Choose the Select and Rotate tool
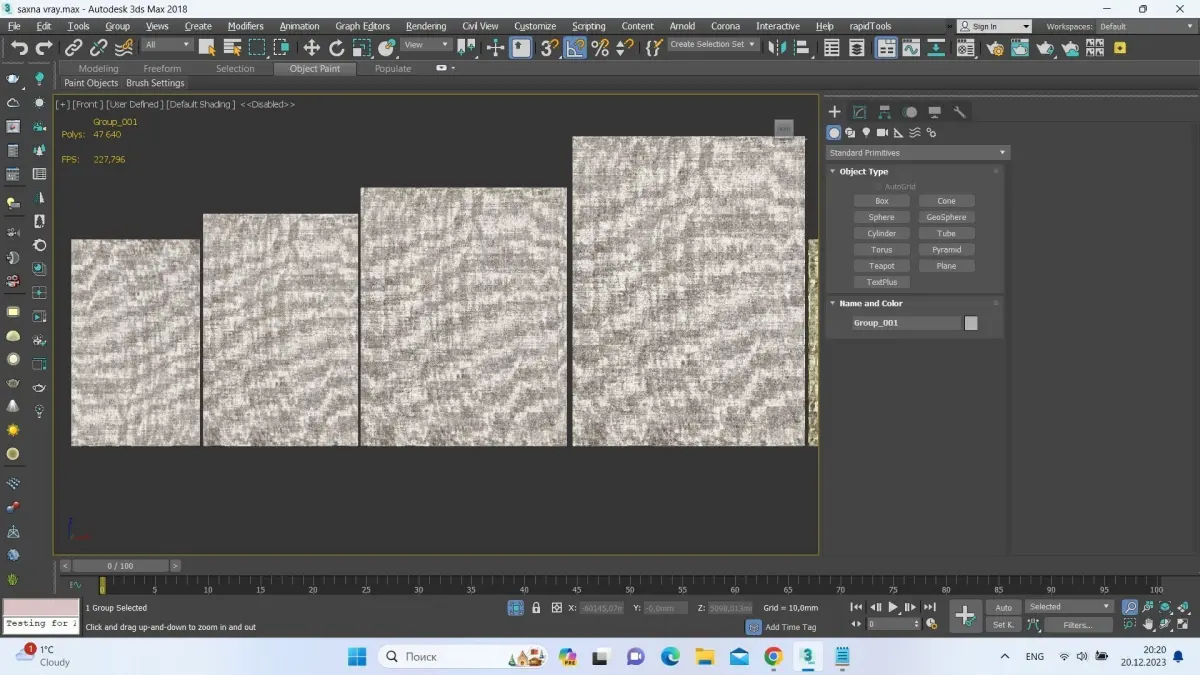The width and height of the screenshot is (1200, 675). coord(337,47)
